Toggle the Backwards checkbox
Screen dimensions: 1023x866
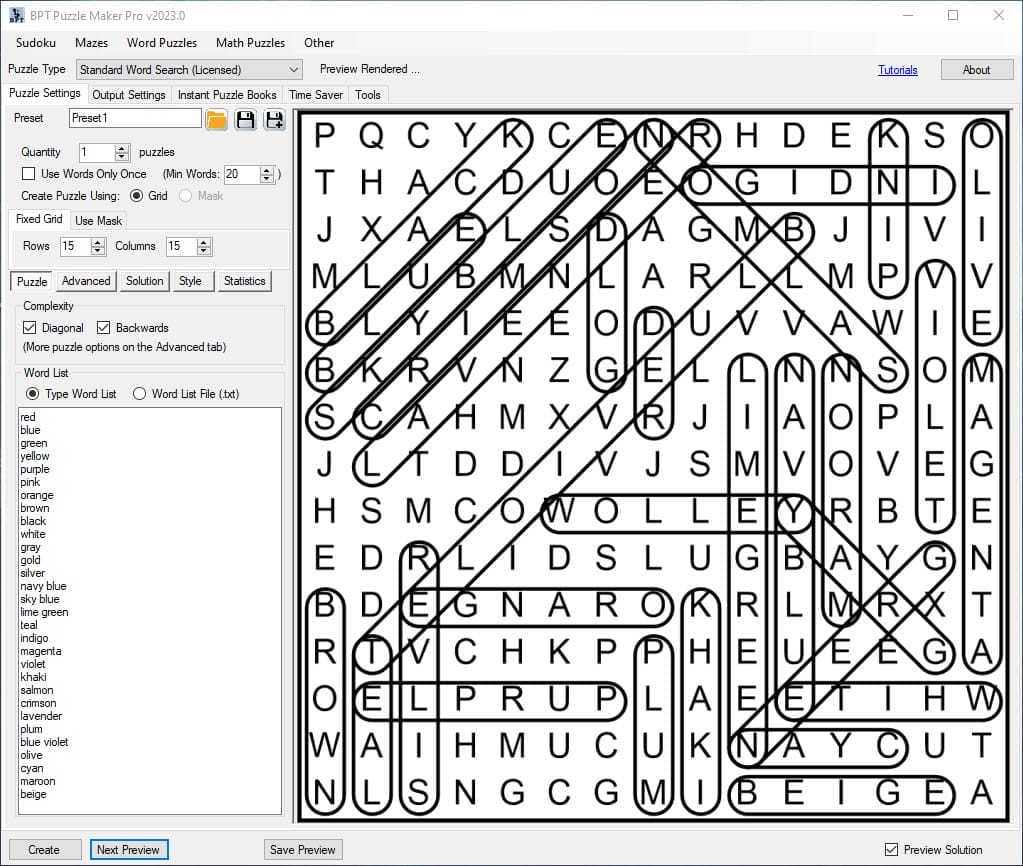[x=104, y=328]
